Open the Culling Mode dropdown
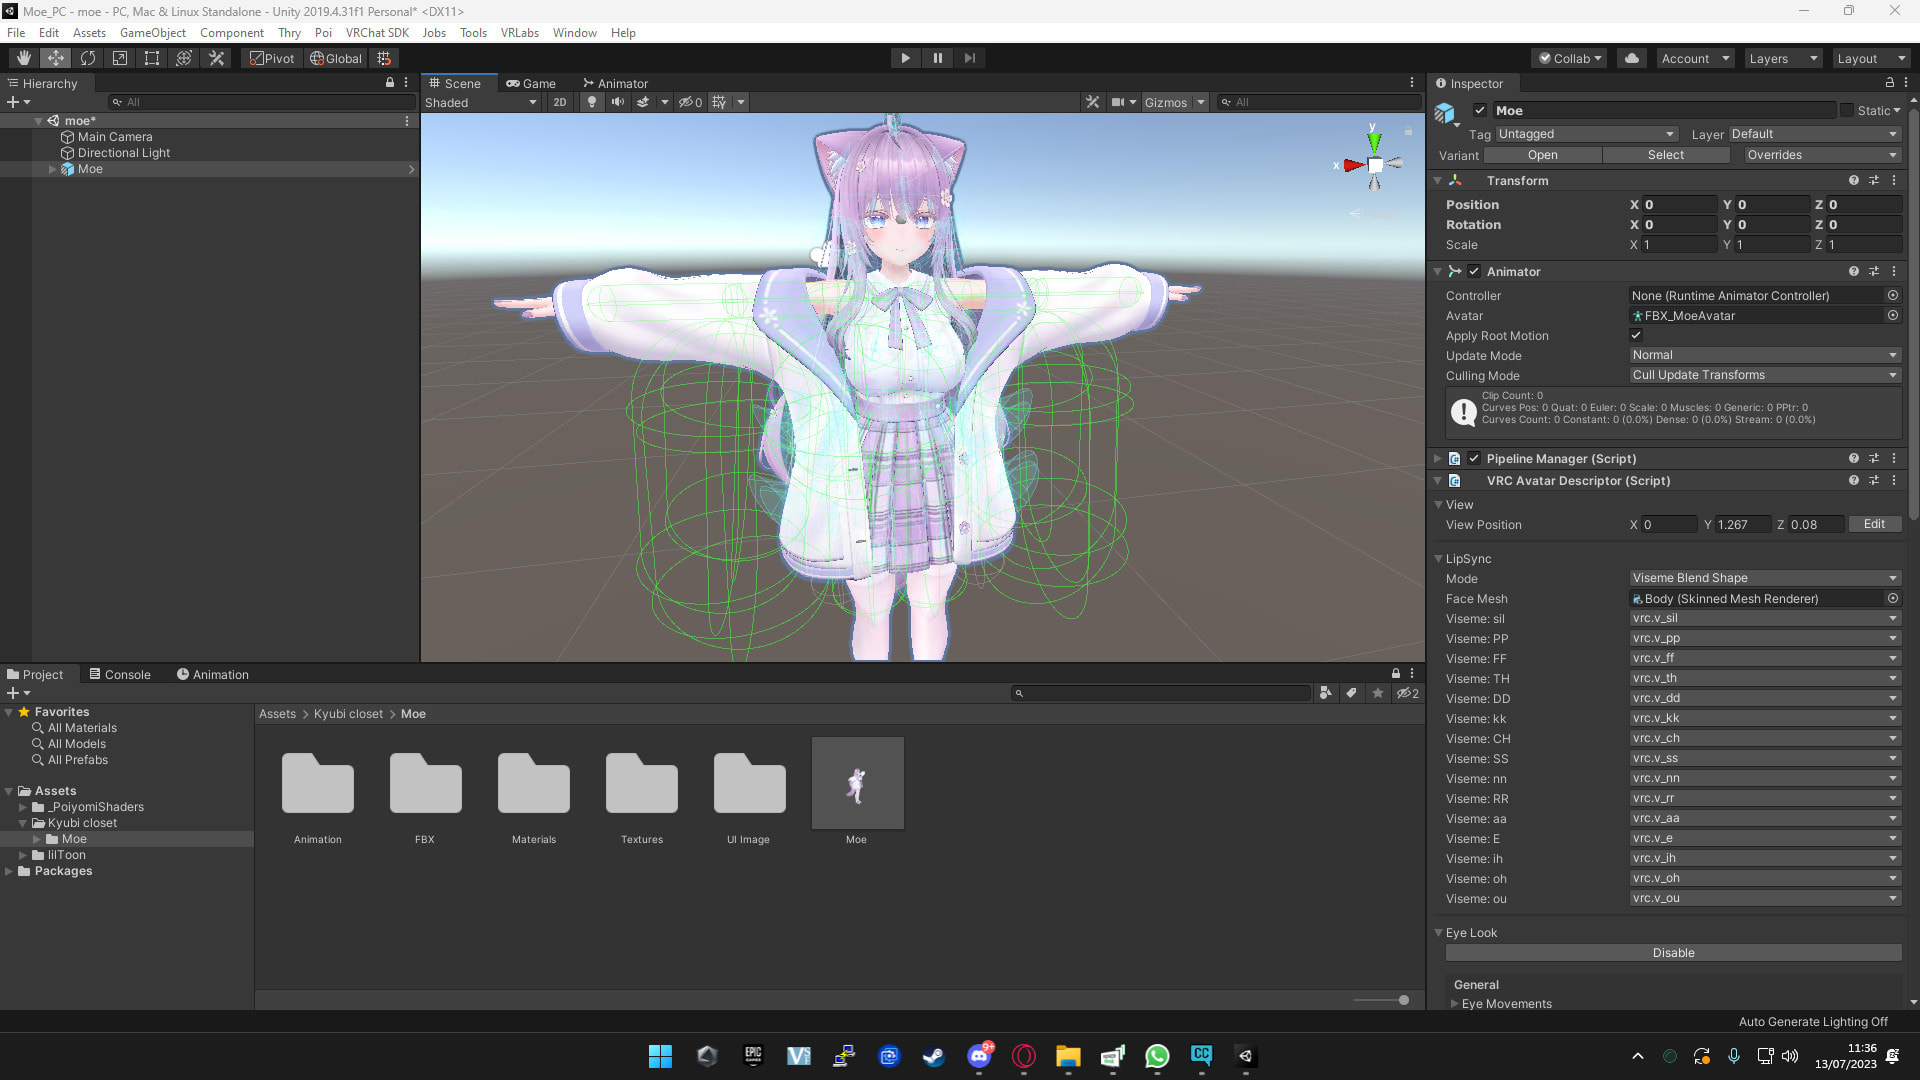Image resolution: width=1920 pixels, height=1080 pixels. coord(1764,376)
